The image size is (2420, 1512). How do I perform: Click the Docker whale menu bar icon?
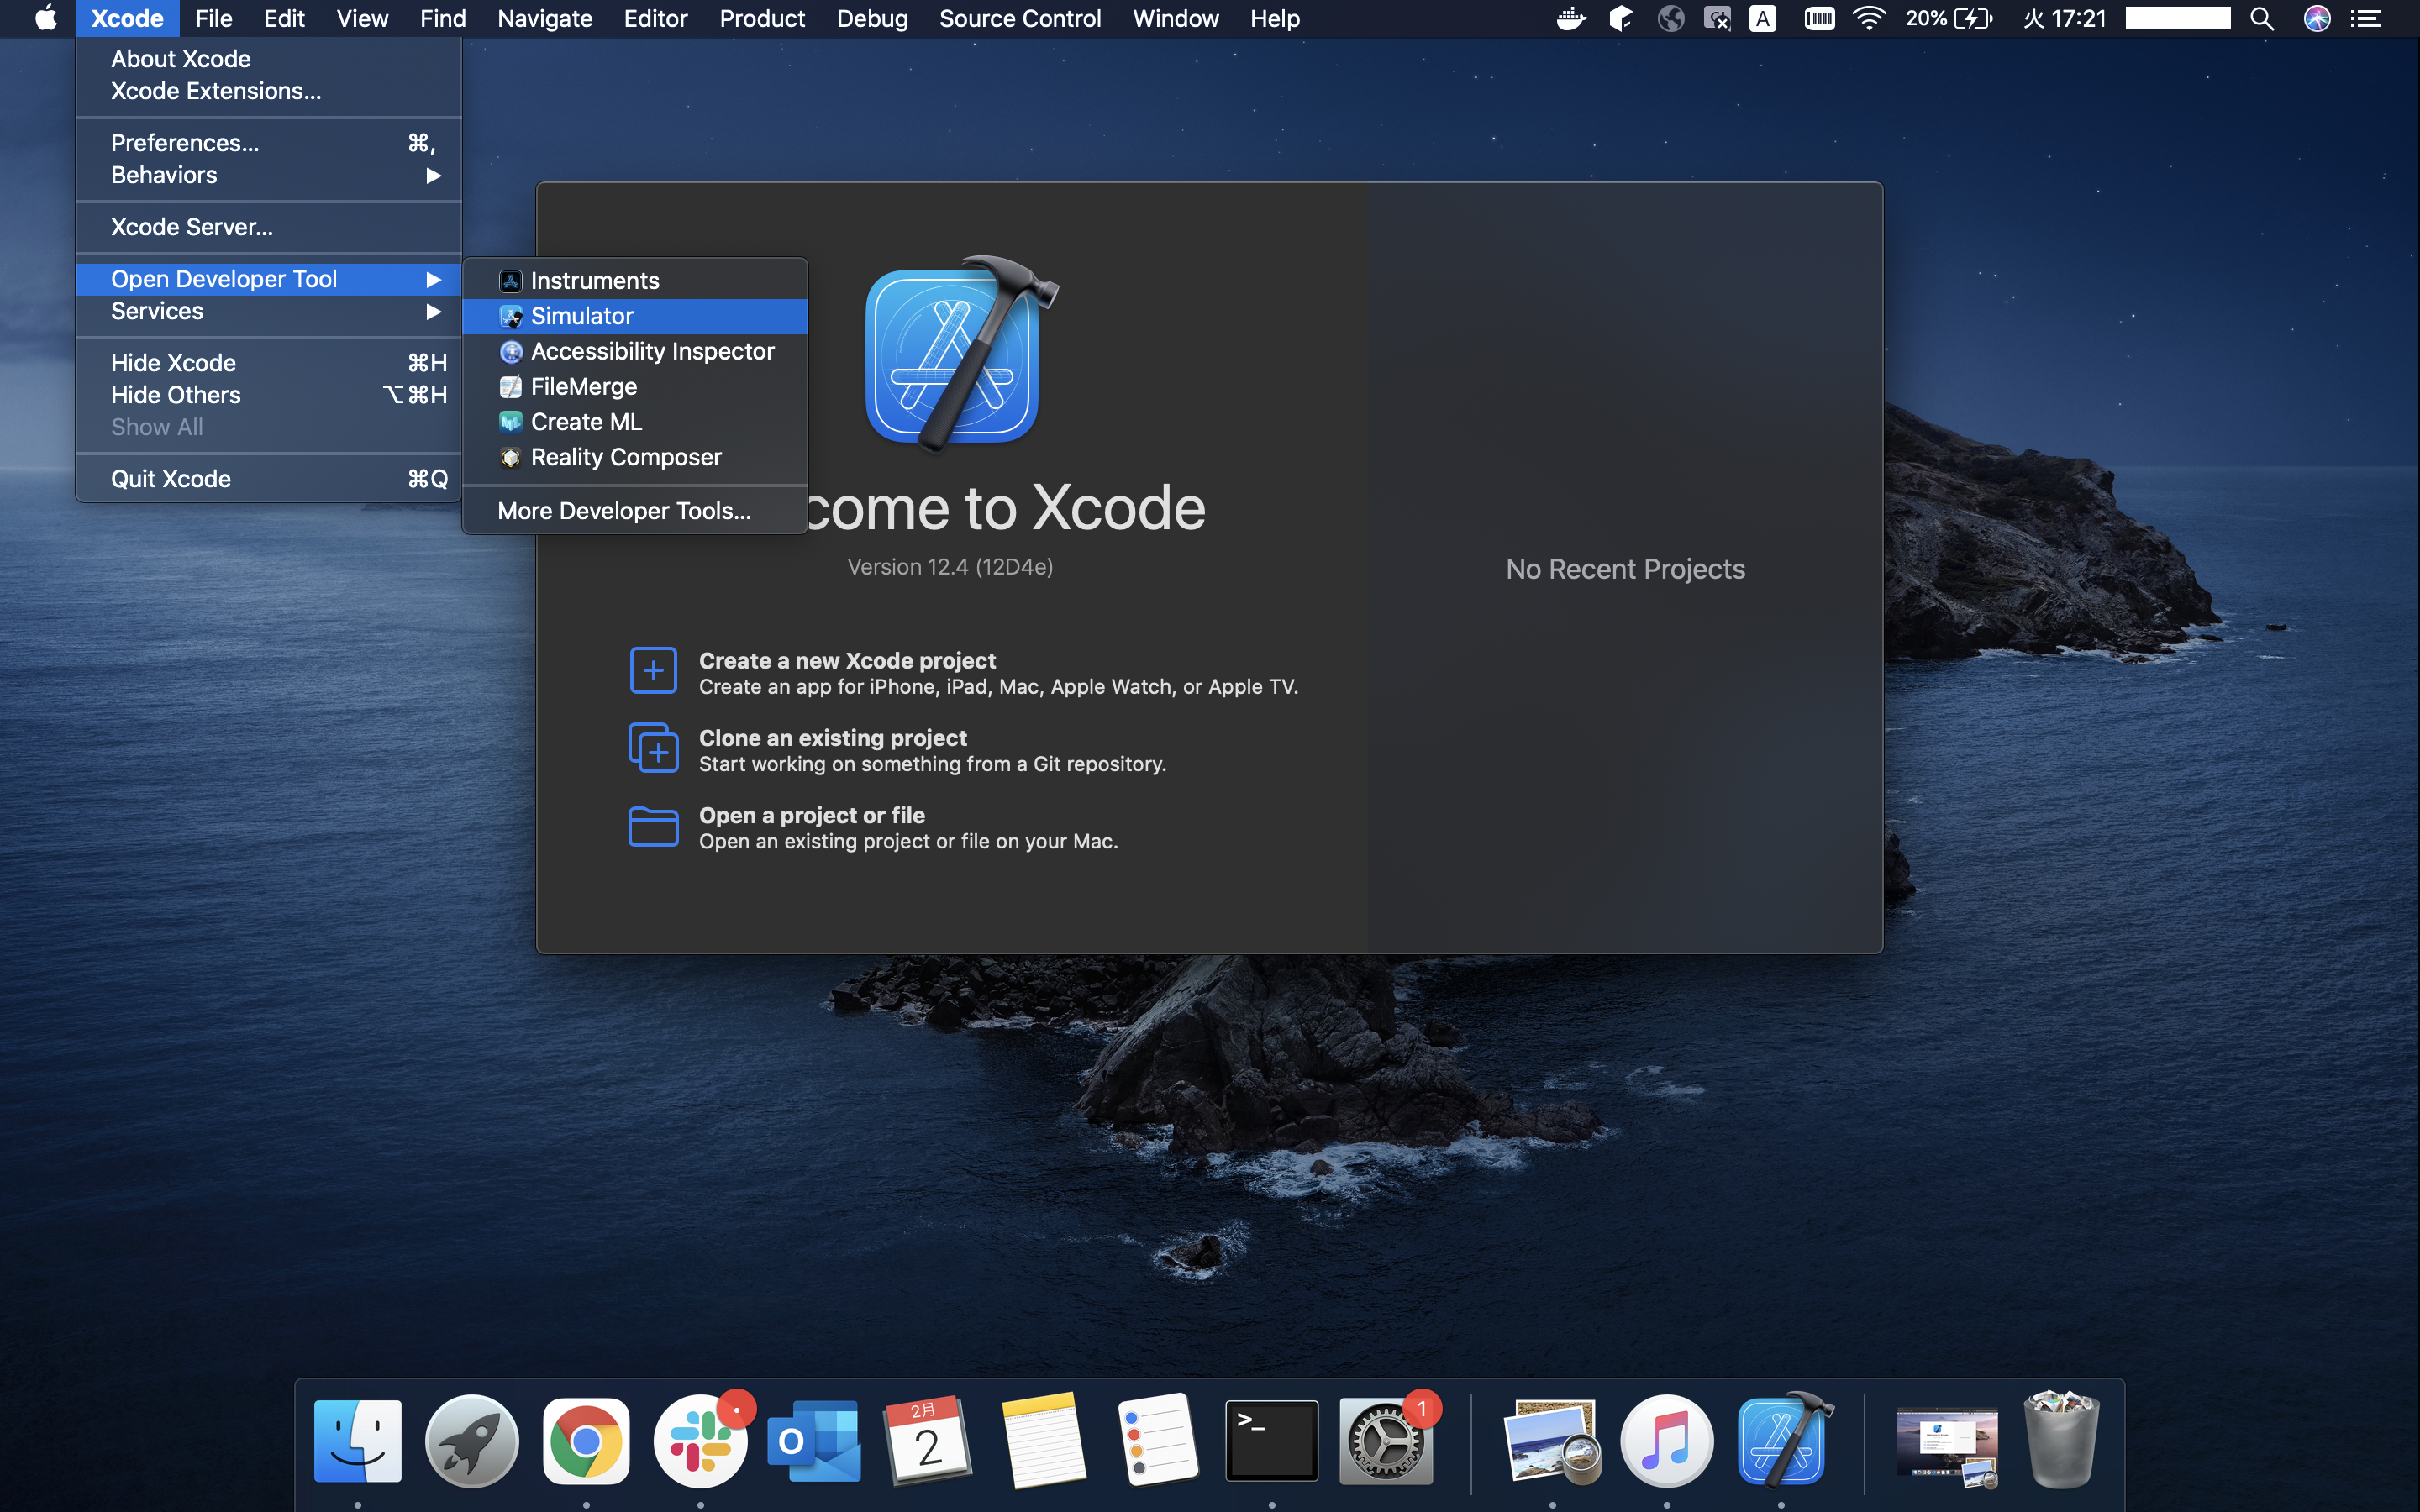coord(1571,18)
